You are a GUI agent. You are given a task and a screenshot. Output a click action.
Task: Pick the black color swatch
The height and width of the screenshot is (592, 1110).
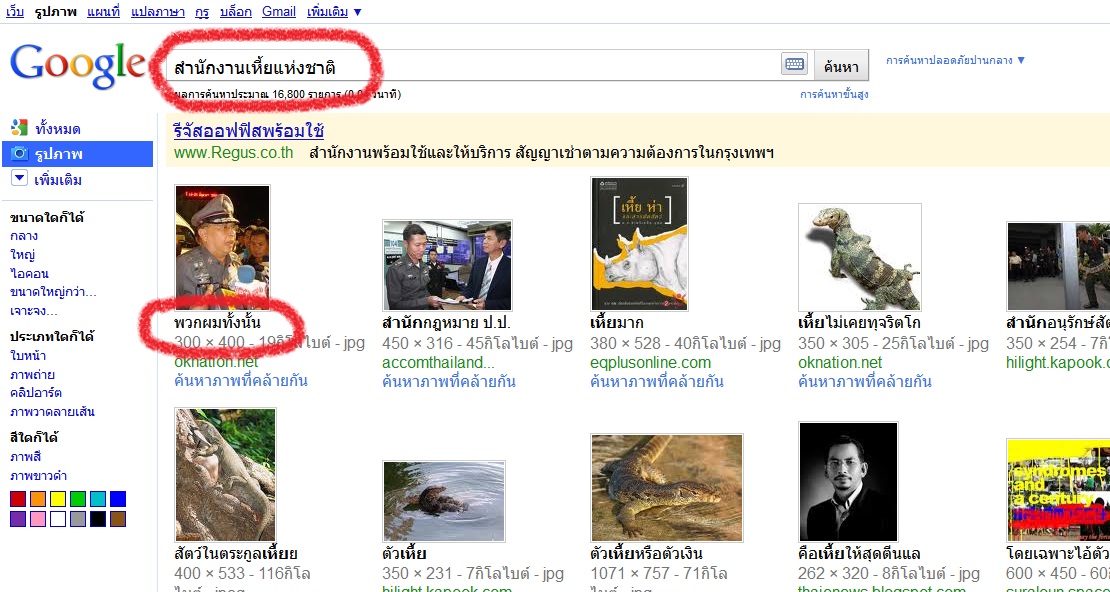click(98, 519)
